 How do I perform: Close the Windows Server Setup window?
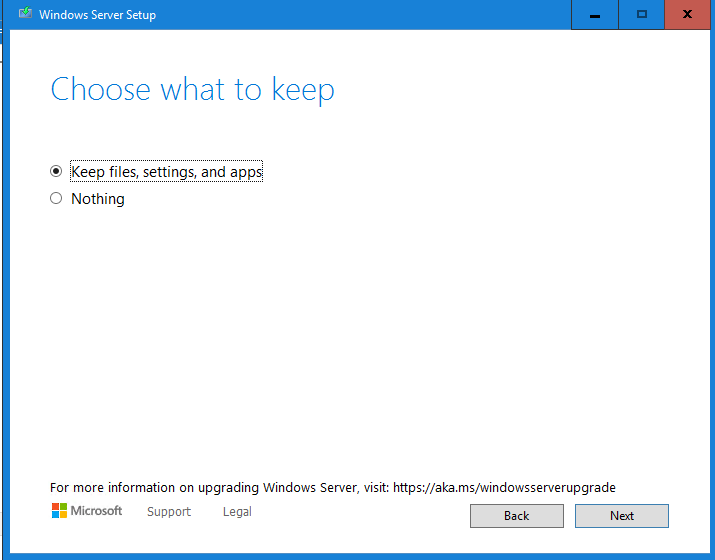687,15
